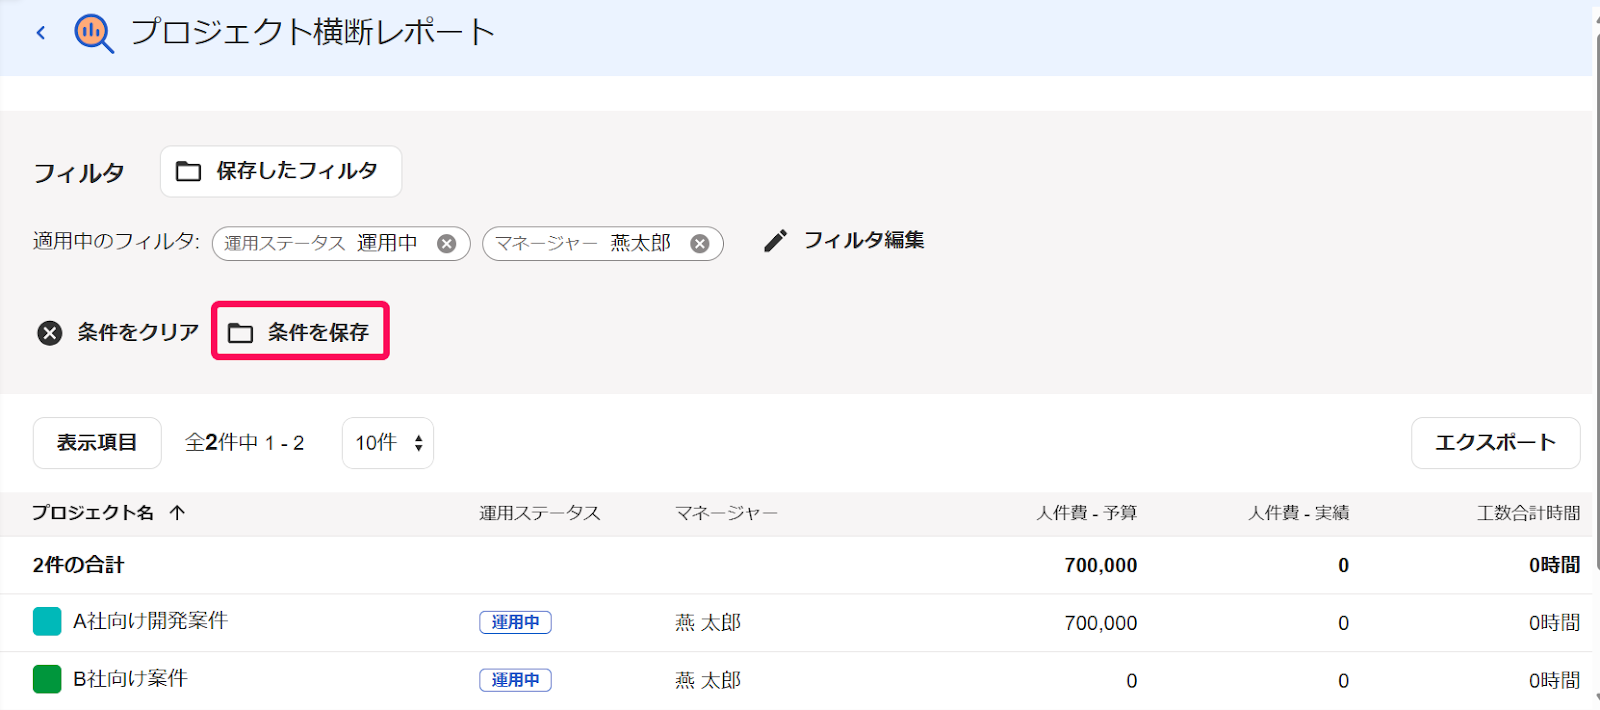Click the teal color square of A社向け開発案件

(47, 621)
